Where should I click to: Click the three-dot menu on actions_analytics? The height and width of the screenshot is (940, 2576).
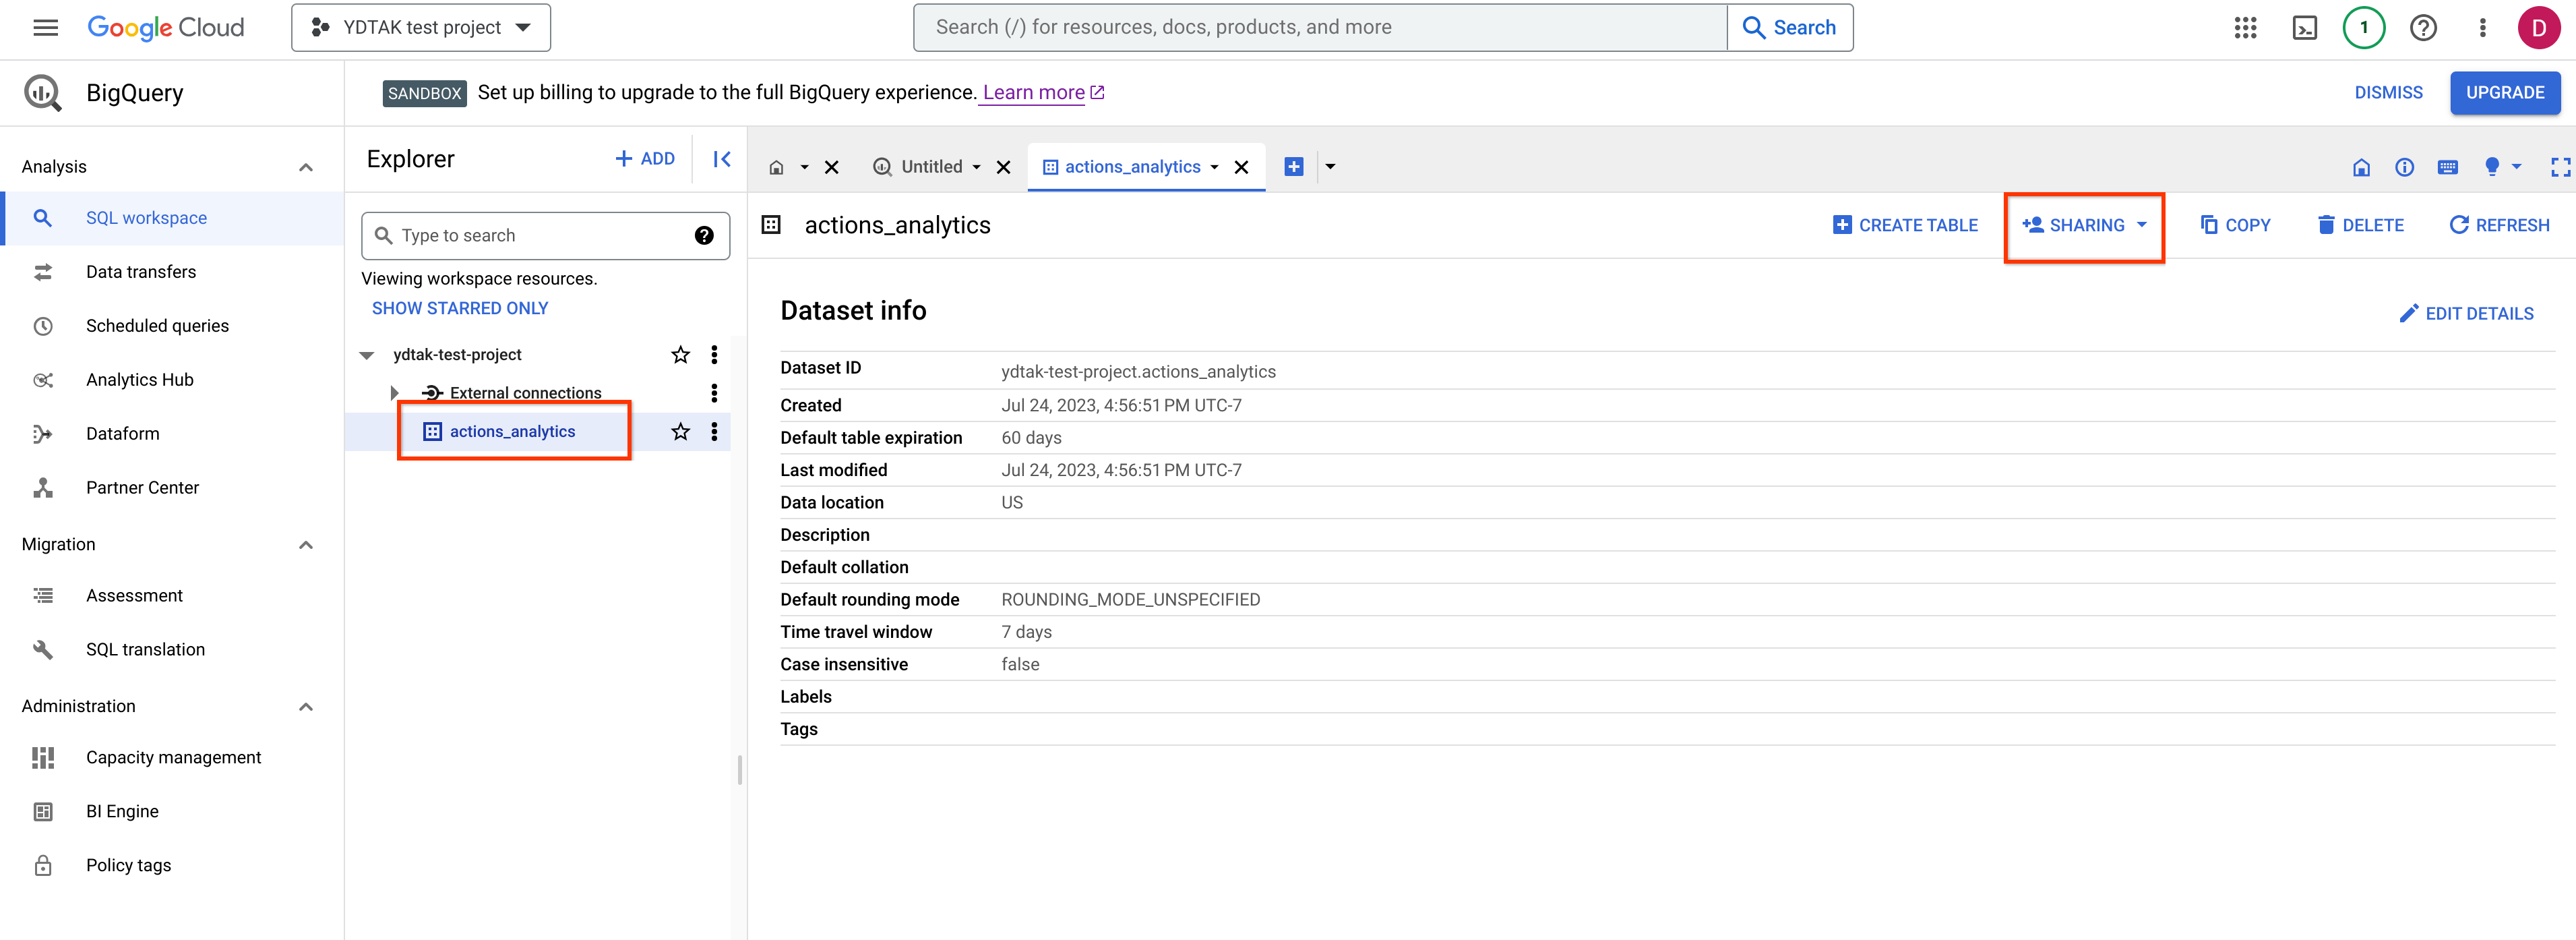pos(716,431)
